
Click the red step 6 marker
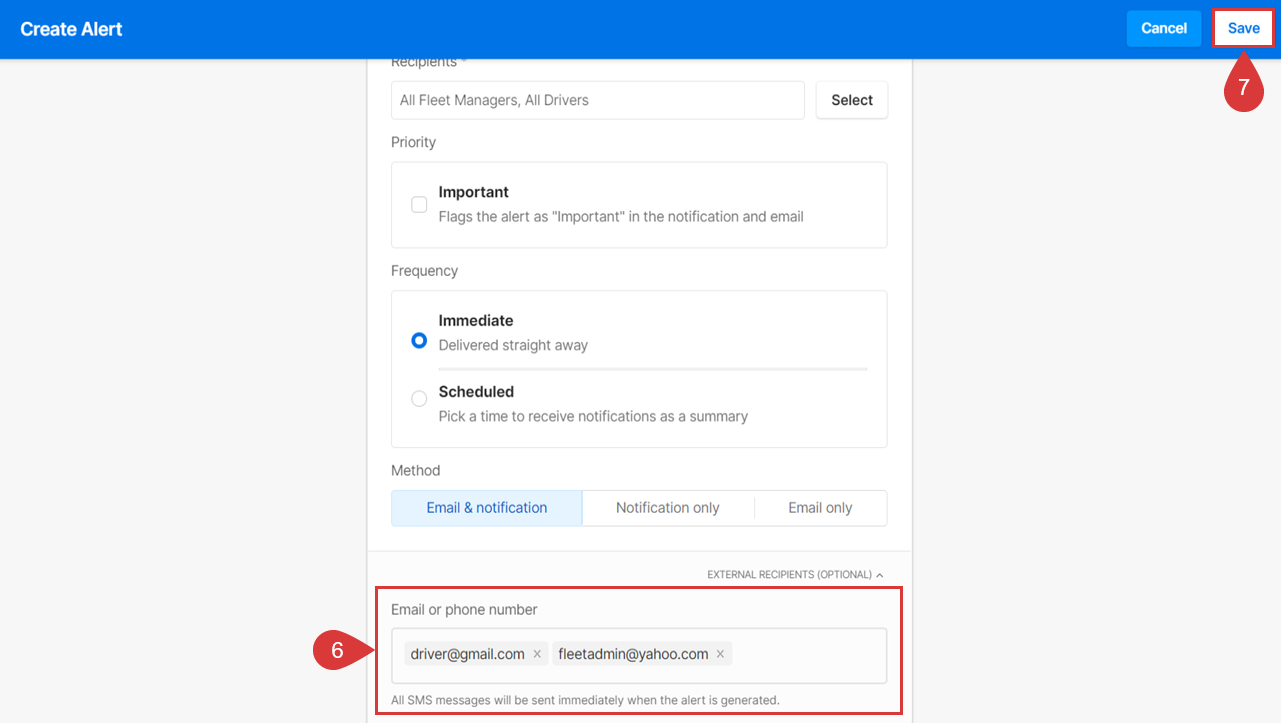(x=337, y=650)
